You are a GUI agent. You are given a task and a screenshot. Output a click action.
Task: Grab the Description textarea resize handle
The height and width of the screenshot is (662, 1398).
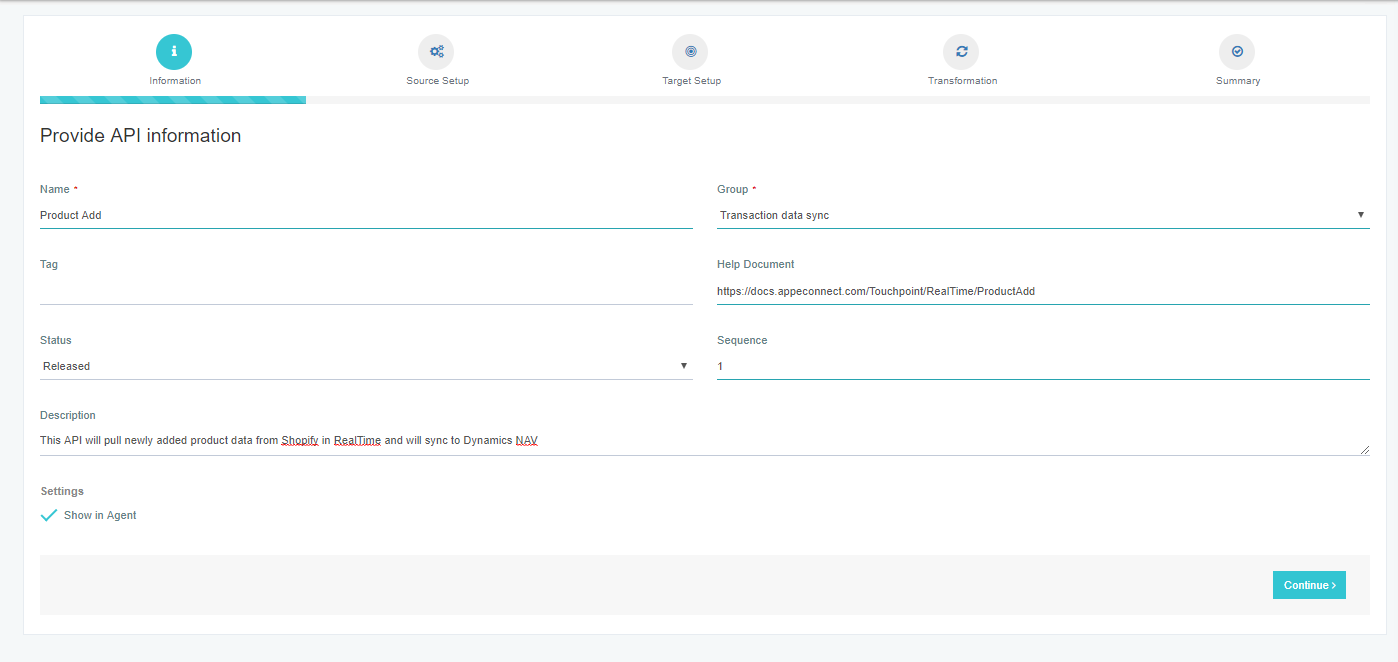click(1364, 450)
